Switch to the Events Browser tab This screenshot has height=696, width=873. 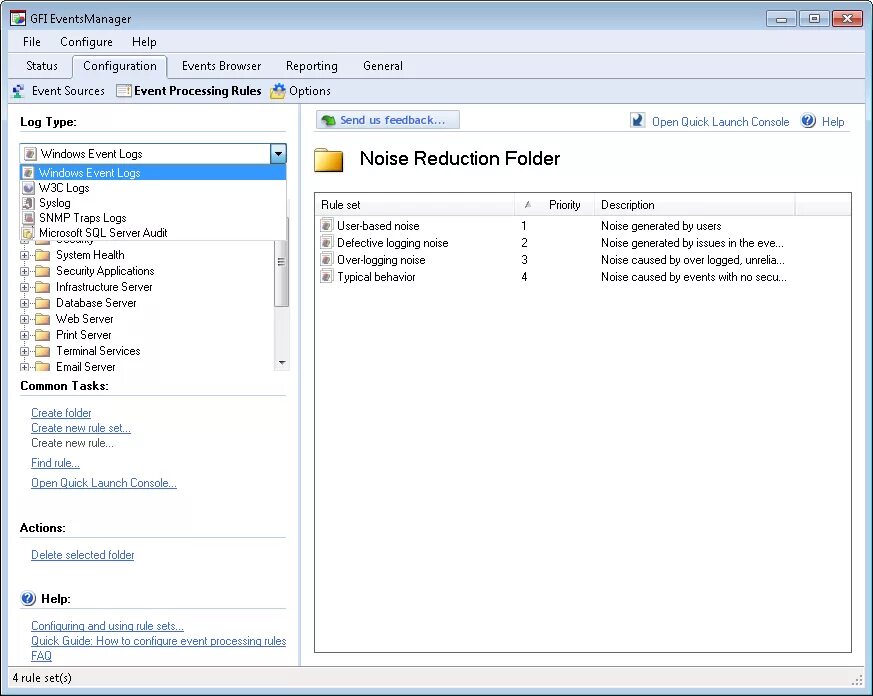coord(222,66)
